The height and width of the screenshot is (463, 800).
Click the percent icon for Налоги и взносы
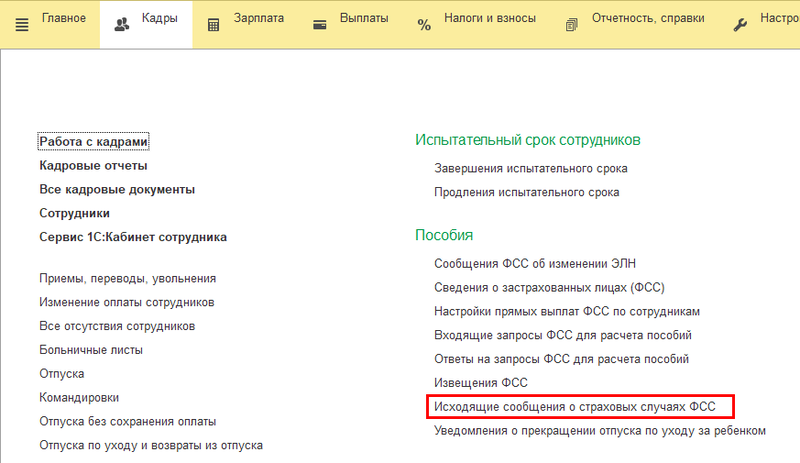pos(424,25)
